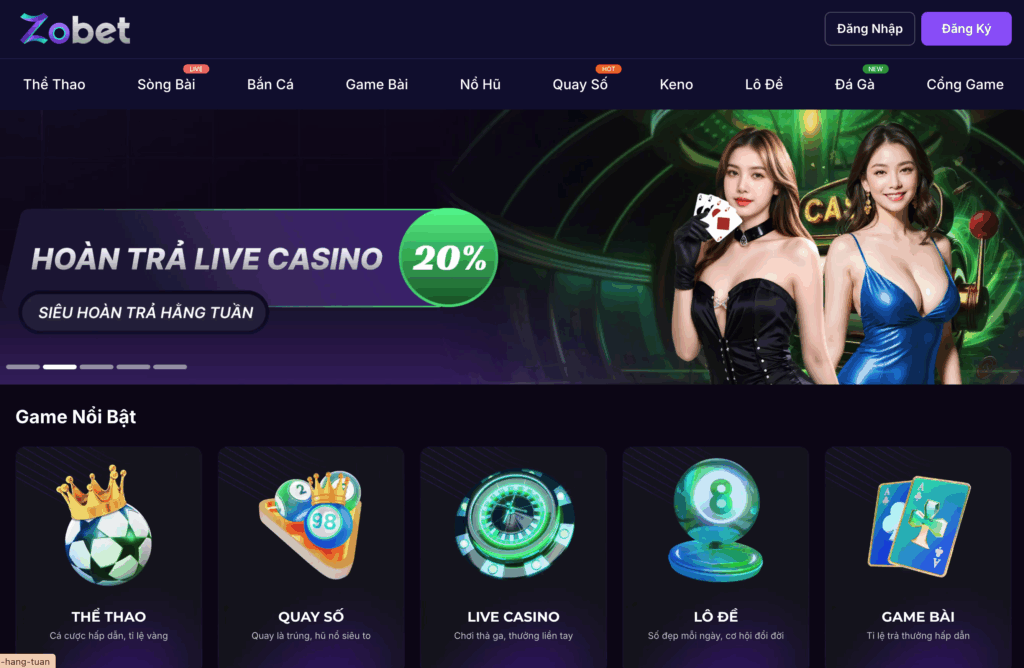Click the Zobet logo
This screenshot has height=668, width=1024.
pyautogui.click(x=75, y=29)
